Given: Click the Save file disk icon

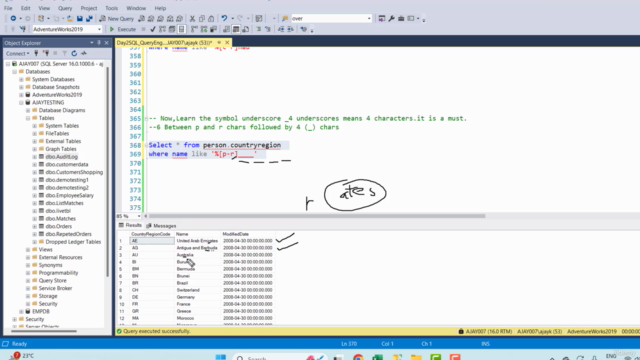Looking at the screenshot, I should pos(80,18).
